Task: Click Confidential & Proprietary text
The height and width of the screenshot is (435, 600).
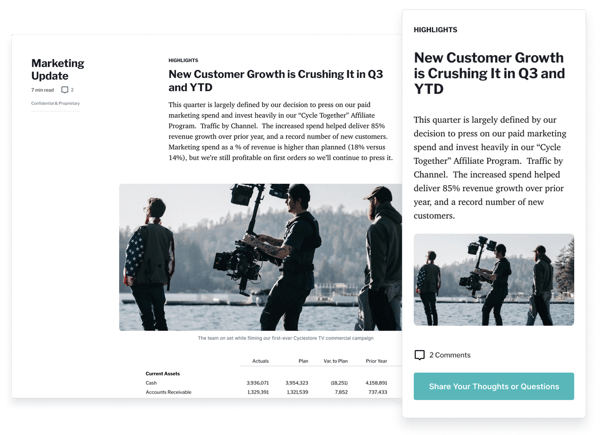Action: tap(55, 103)
